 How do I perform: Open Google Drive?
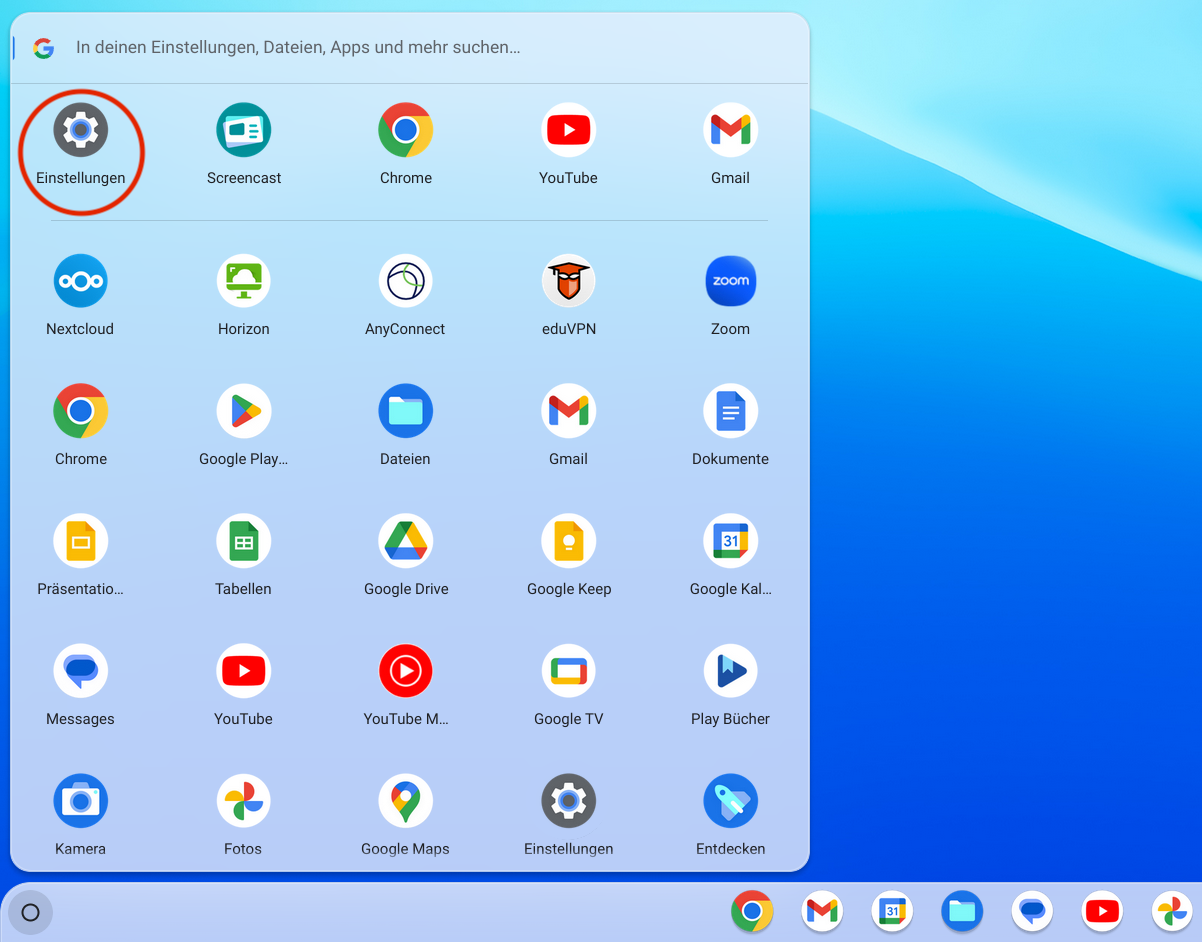pos(406,541)
